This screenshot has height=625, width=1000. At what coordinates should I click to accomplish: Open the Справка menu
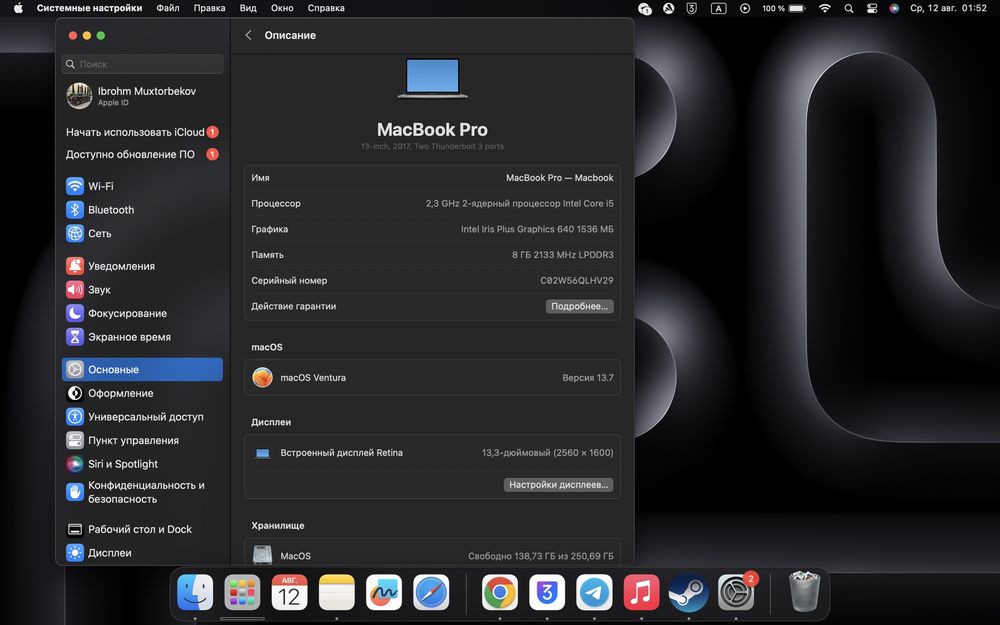326,8
